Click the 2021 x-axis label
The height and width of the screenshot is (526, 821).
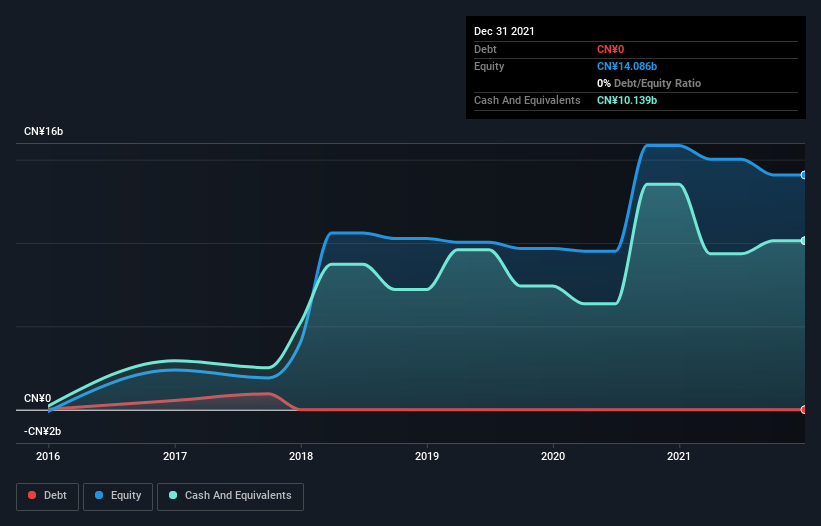tap(679, 456)
